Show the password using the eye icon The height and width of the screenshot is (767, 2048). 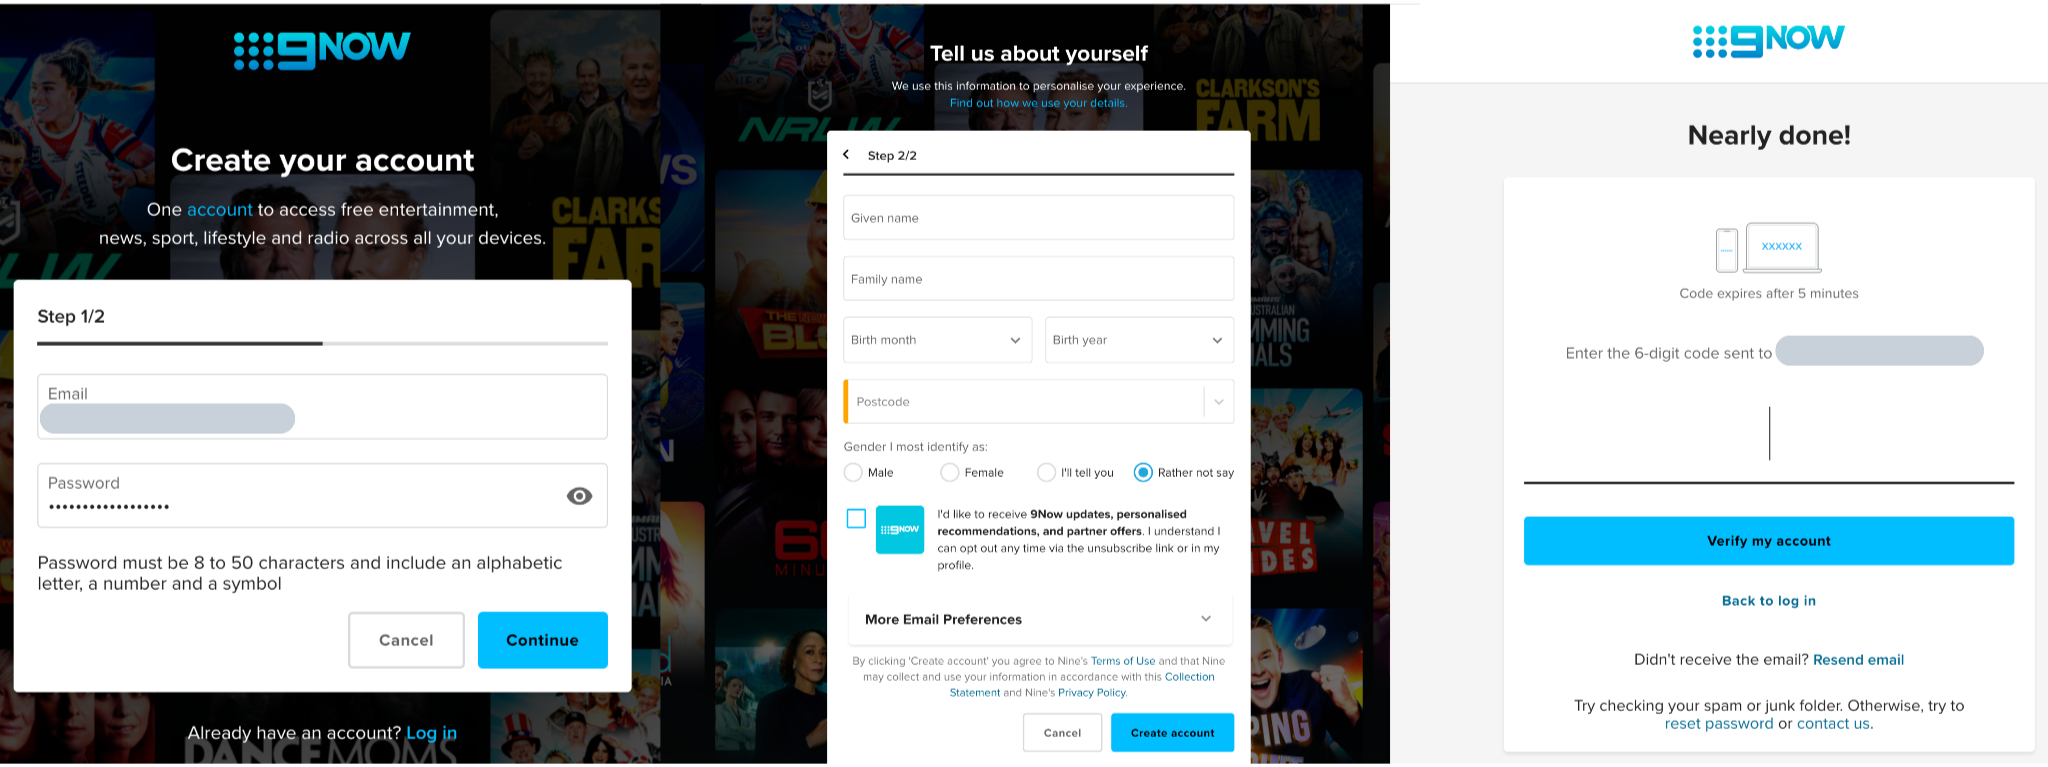point(579,496)
